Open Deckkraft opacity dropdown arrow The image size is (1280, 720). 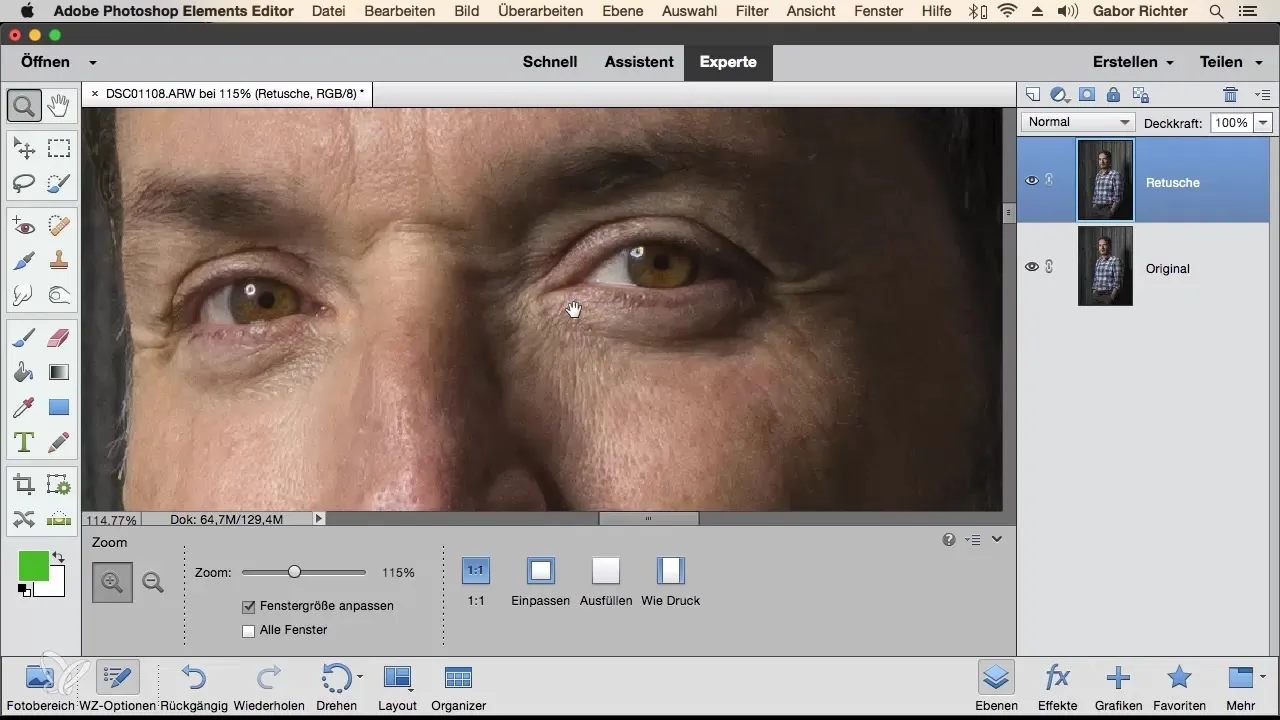point(1262,122)
